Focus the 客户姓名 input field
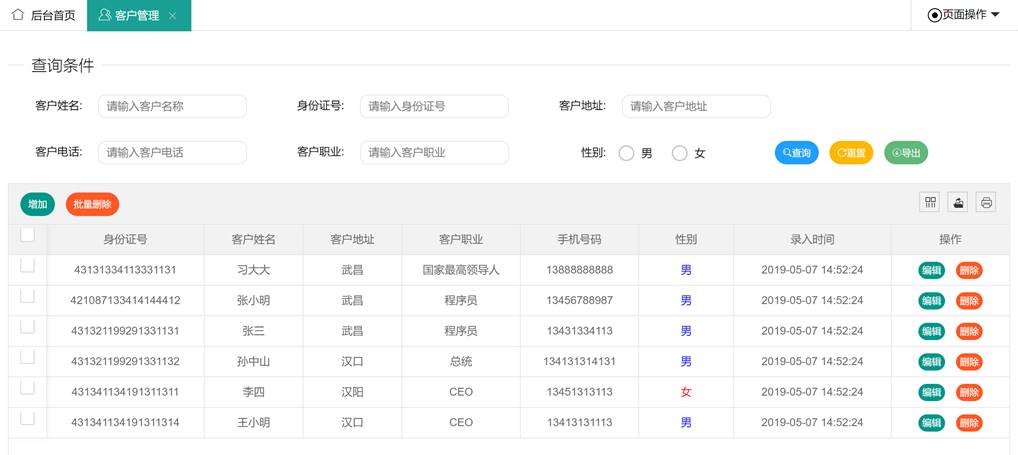This screenshot has height=455, width=1018. pyautogui.click(x=172, y=106)
